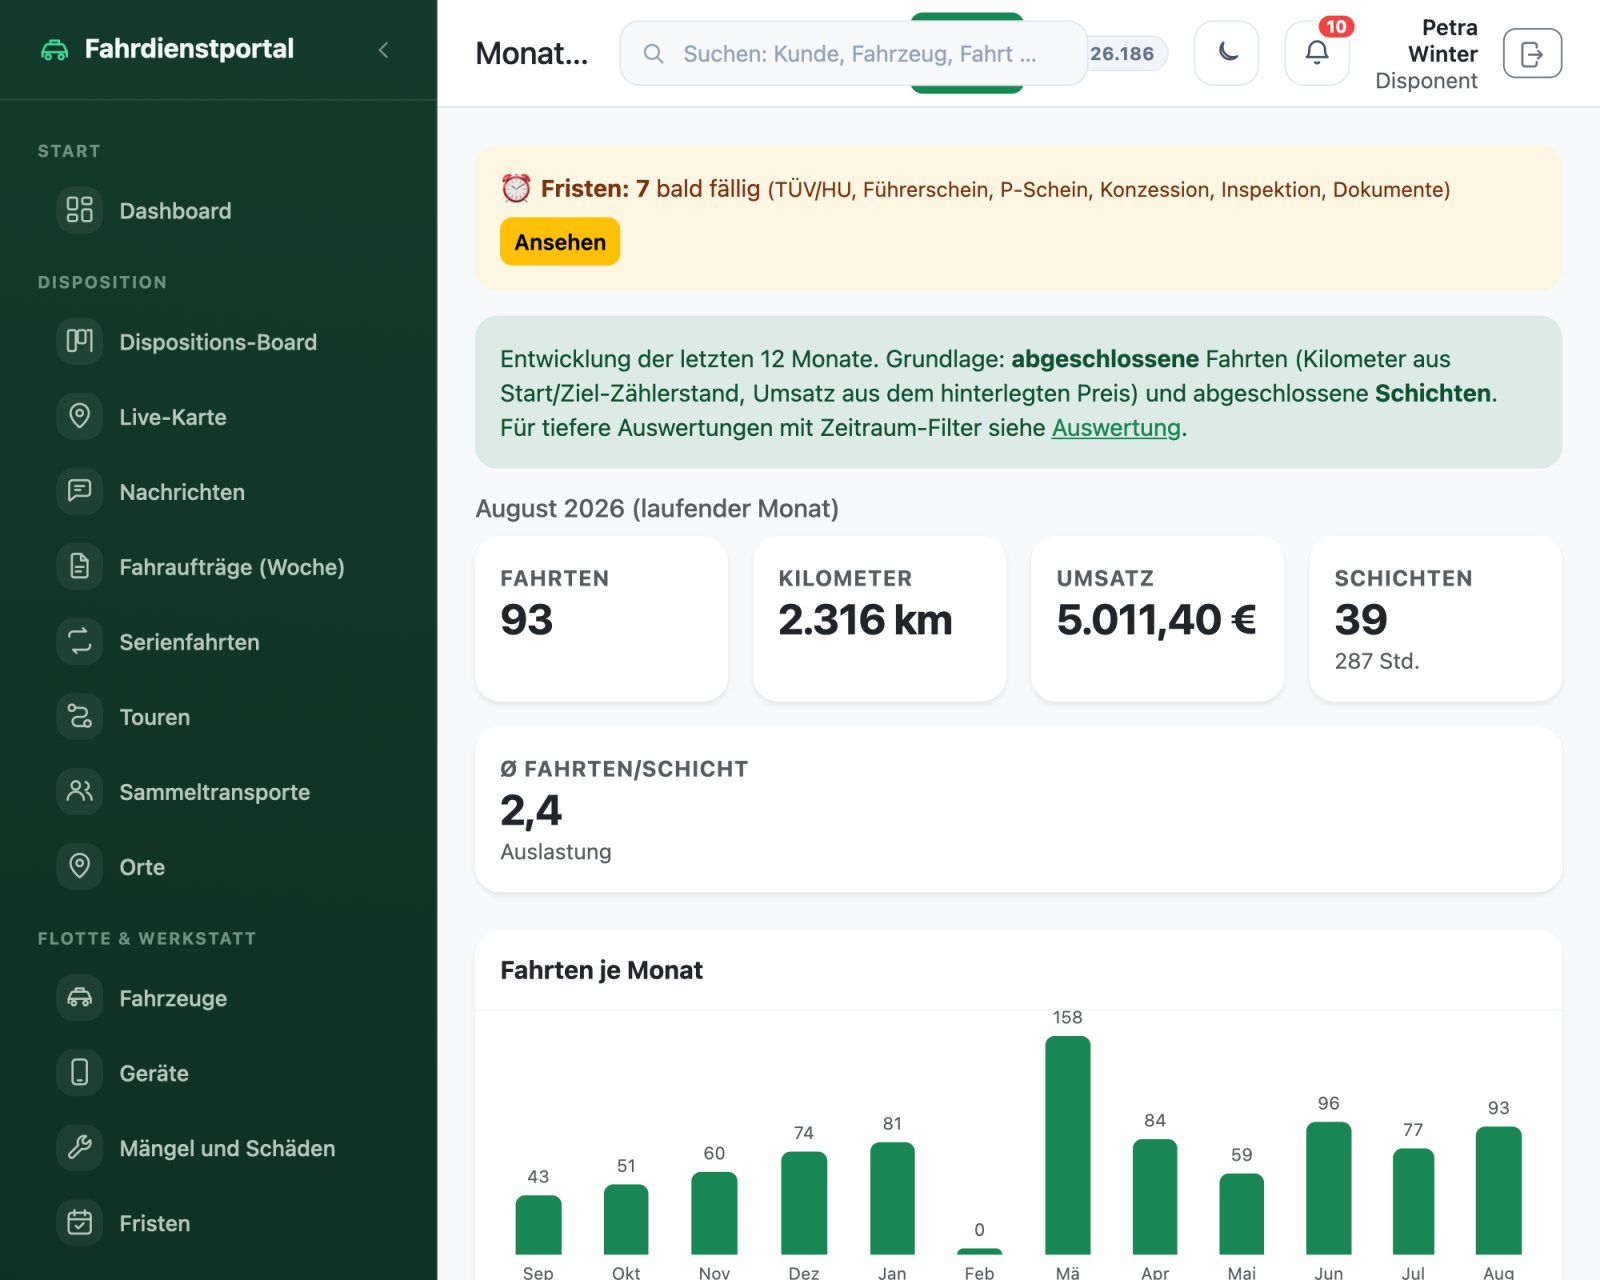This screenshot has height=1280, width=1600.
Task: Toggle dark mode with the moon button
Action: click(x=1227, y=53)
